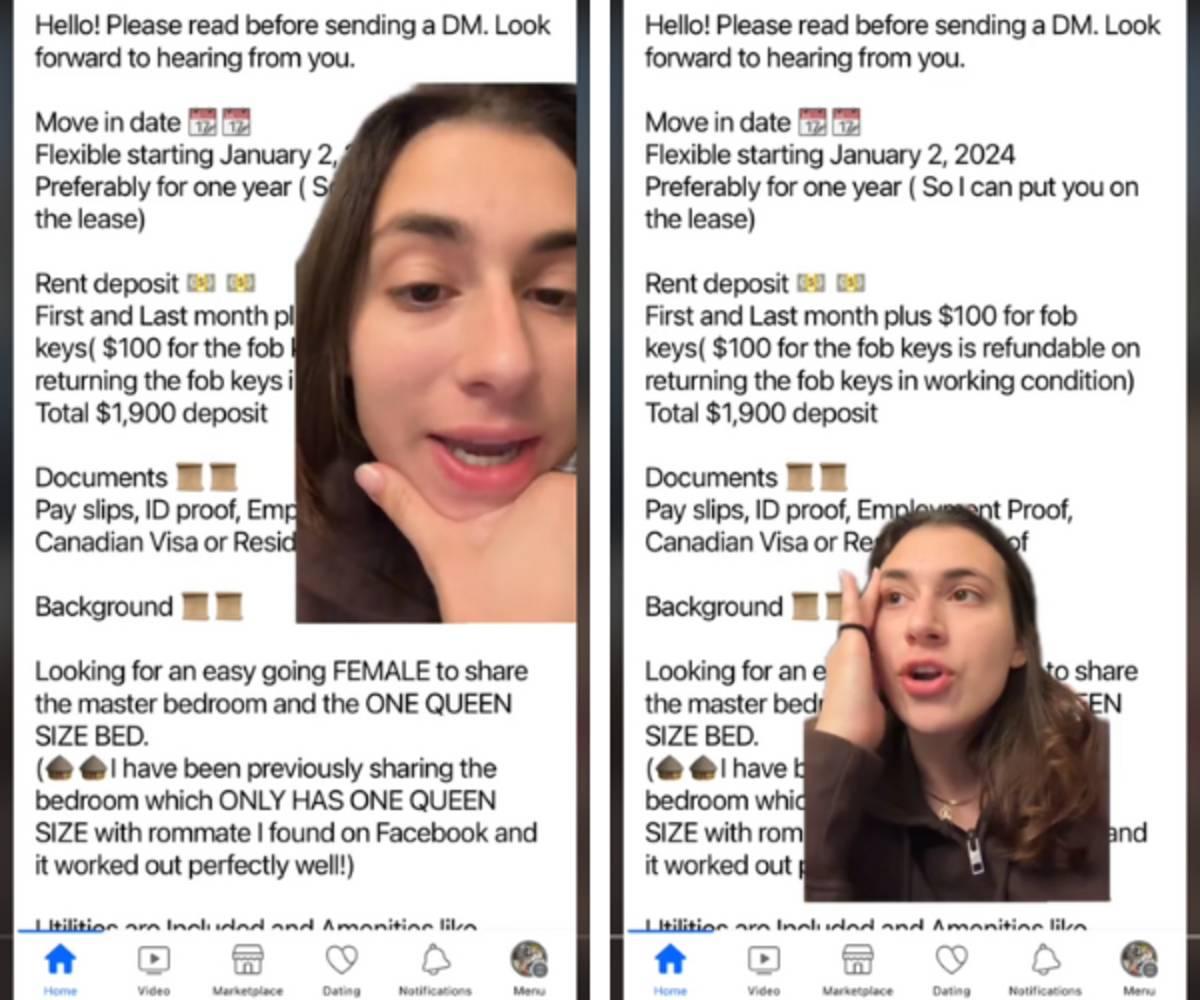Image resolution: width=1200 pixels, height=1000 pixels.
Task: Open Video tab in the right panel
Action: [763, 961]
